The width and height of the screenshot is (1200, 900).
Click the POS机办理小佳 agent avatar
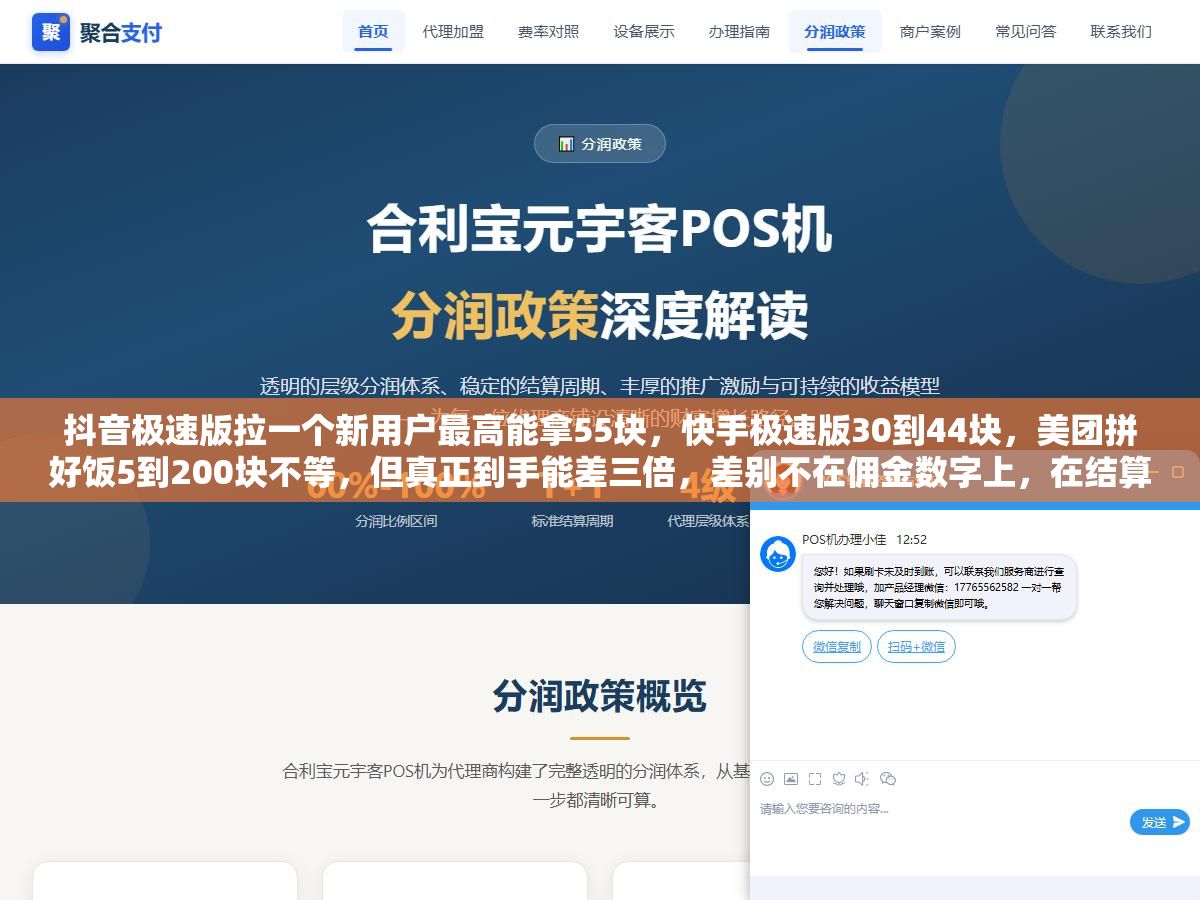(778, 554)
